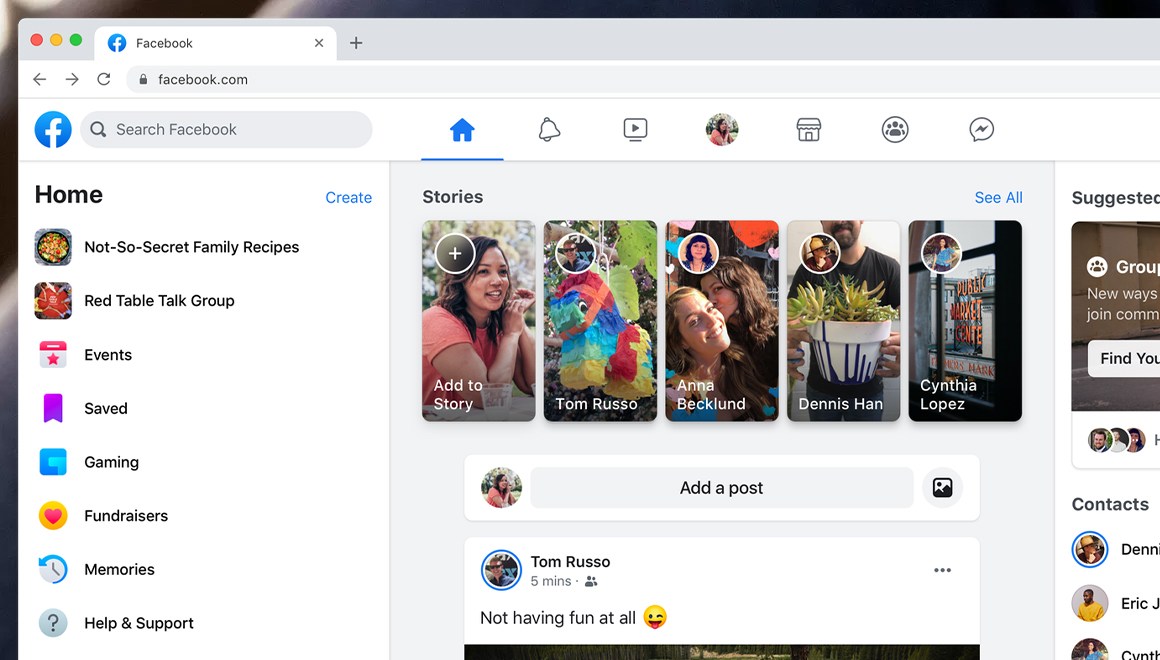Open the profile picture tab in top navigation
This screenshot has height=660, width=1160.
pos(722,129)
